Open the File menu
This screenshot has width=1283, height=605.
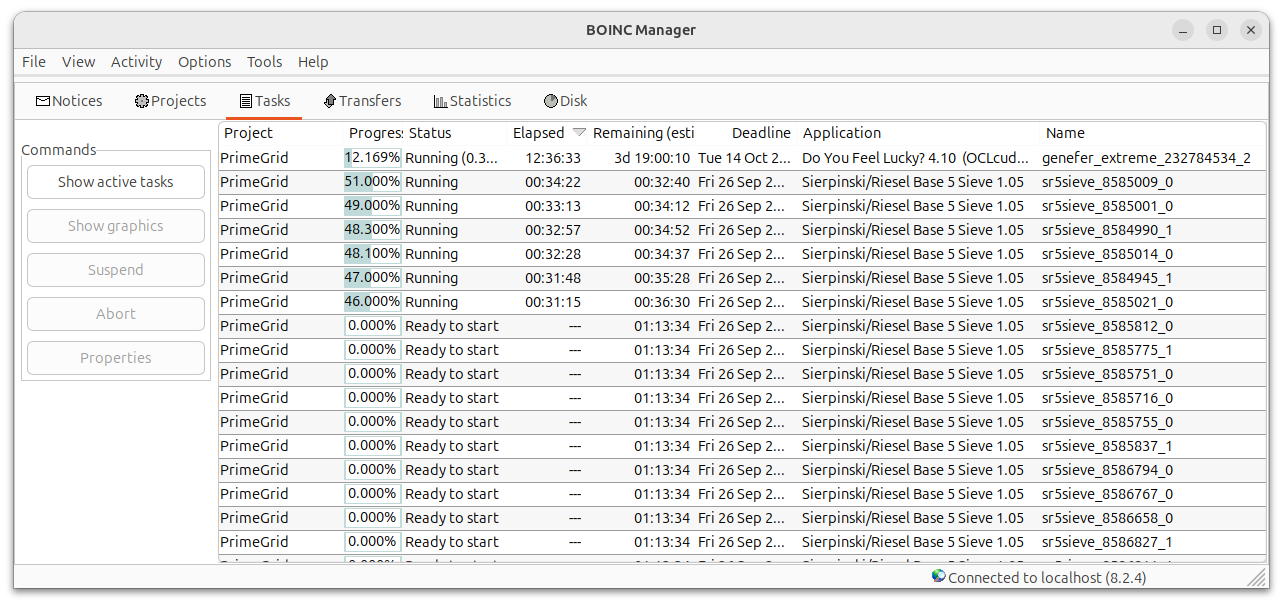(33, 61)
